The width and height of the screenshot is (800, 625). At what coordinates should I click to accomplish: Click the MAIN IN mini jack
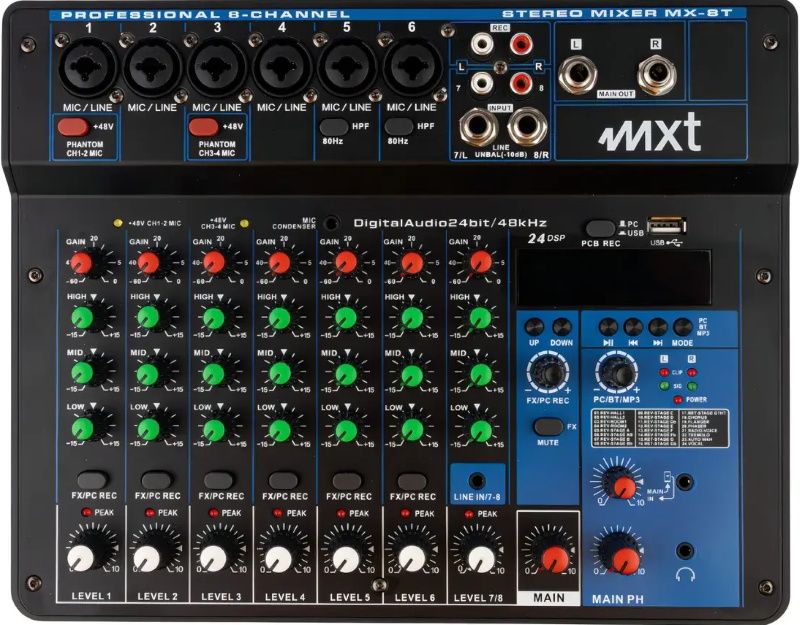click(684, 481)
